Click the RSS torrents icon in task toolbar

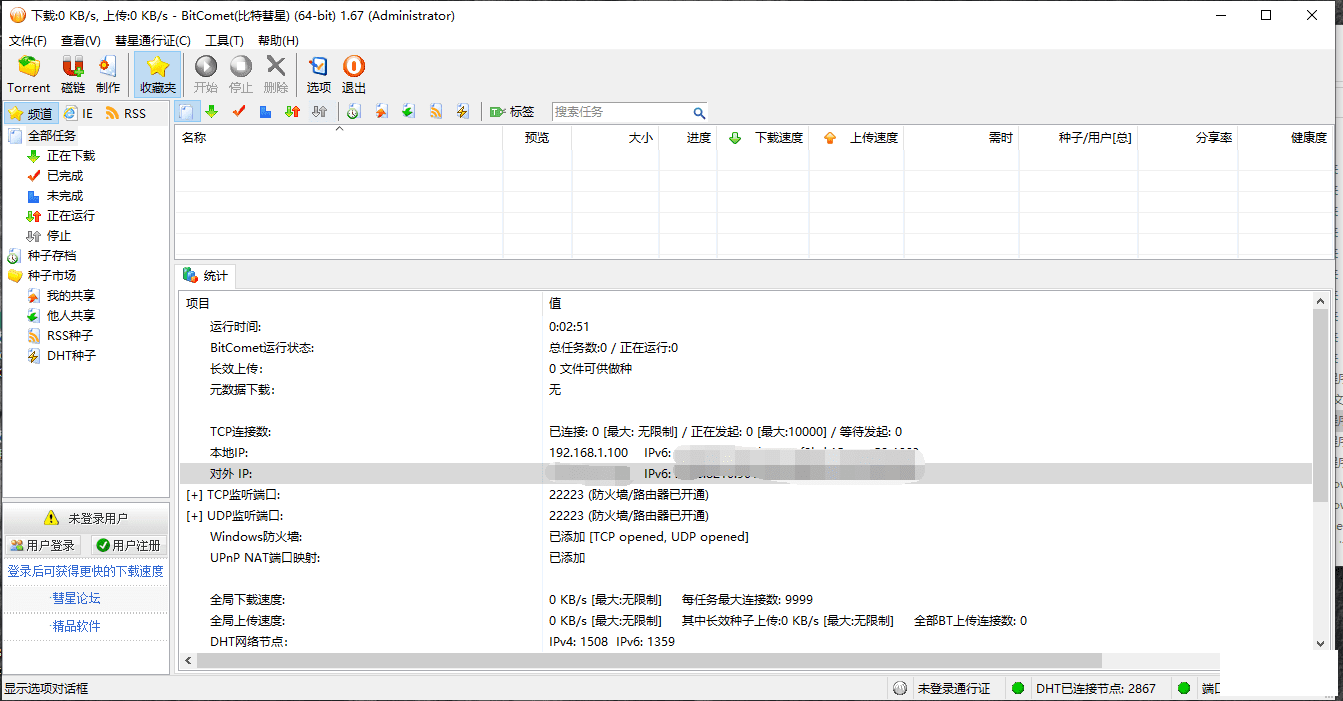click(436, 112)
